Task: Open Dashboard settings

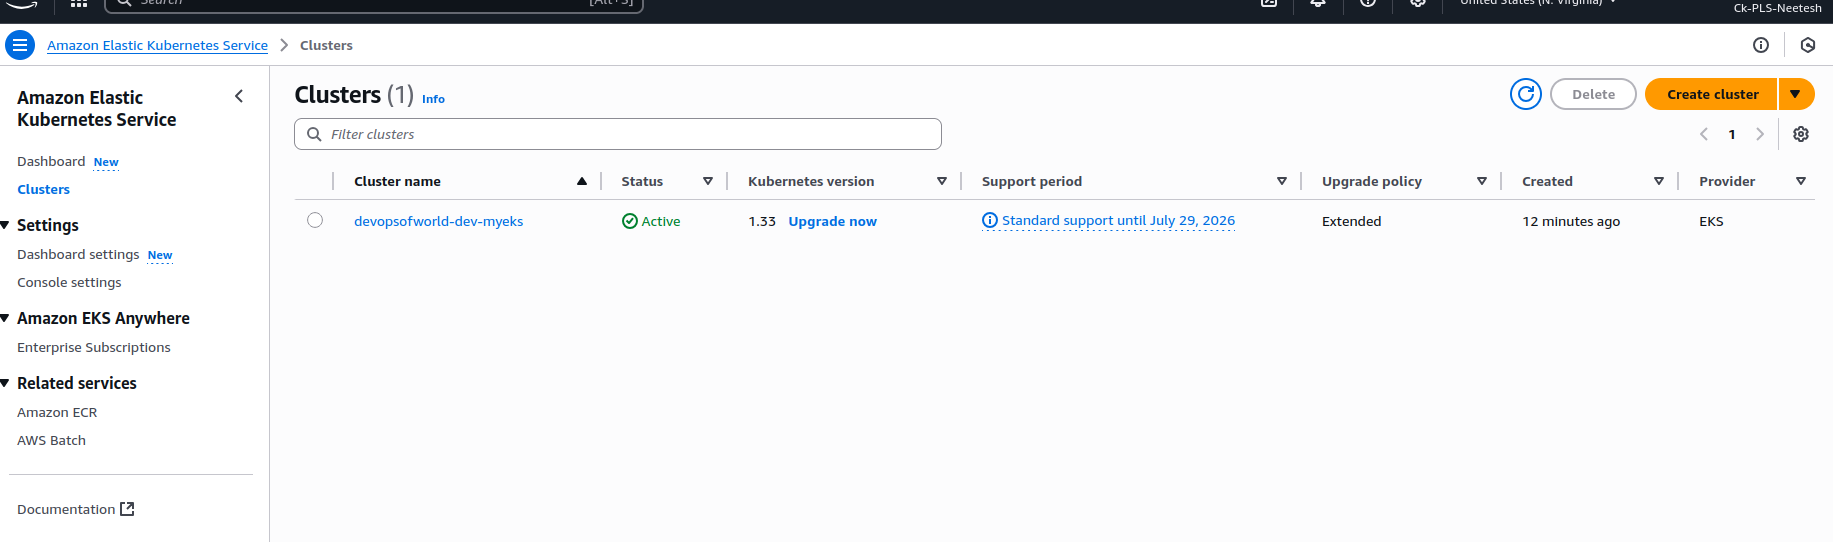Action: click(78, 254)
